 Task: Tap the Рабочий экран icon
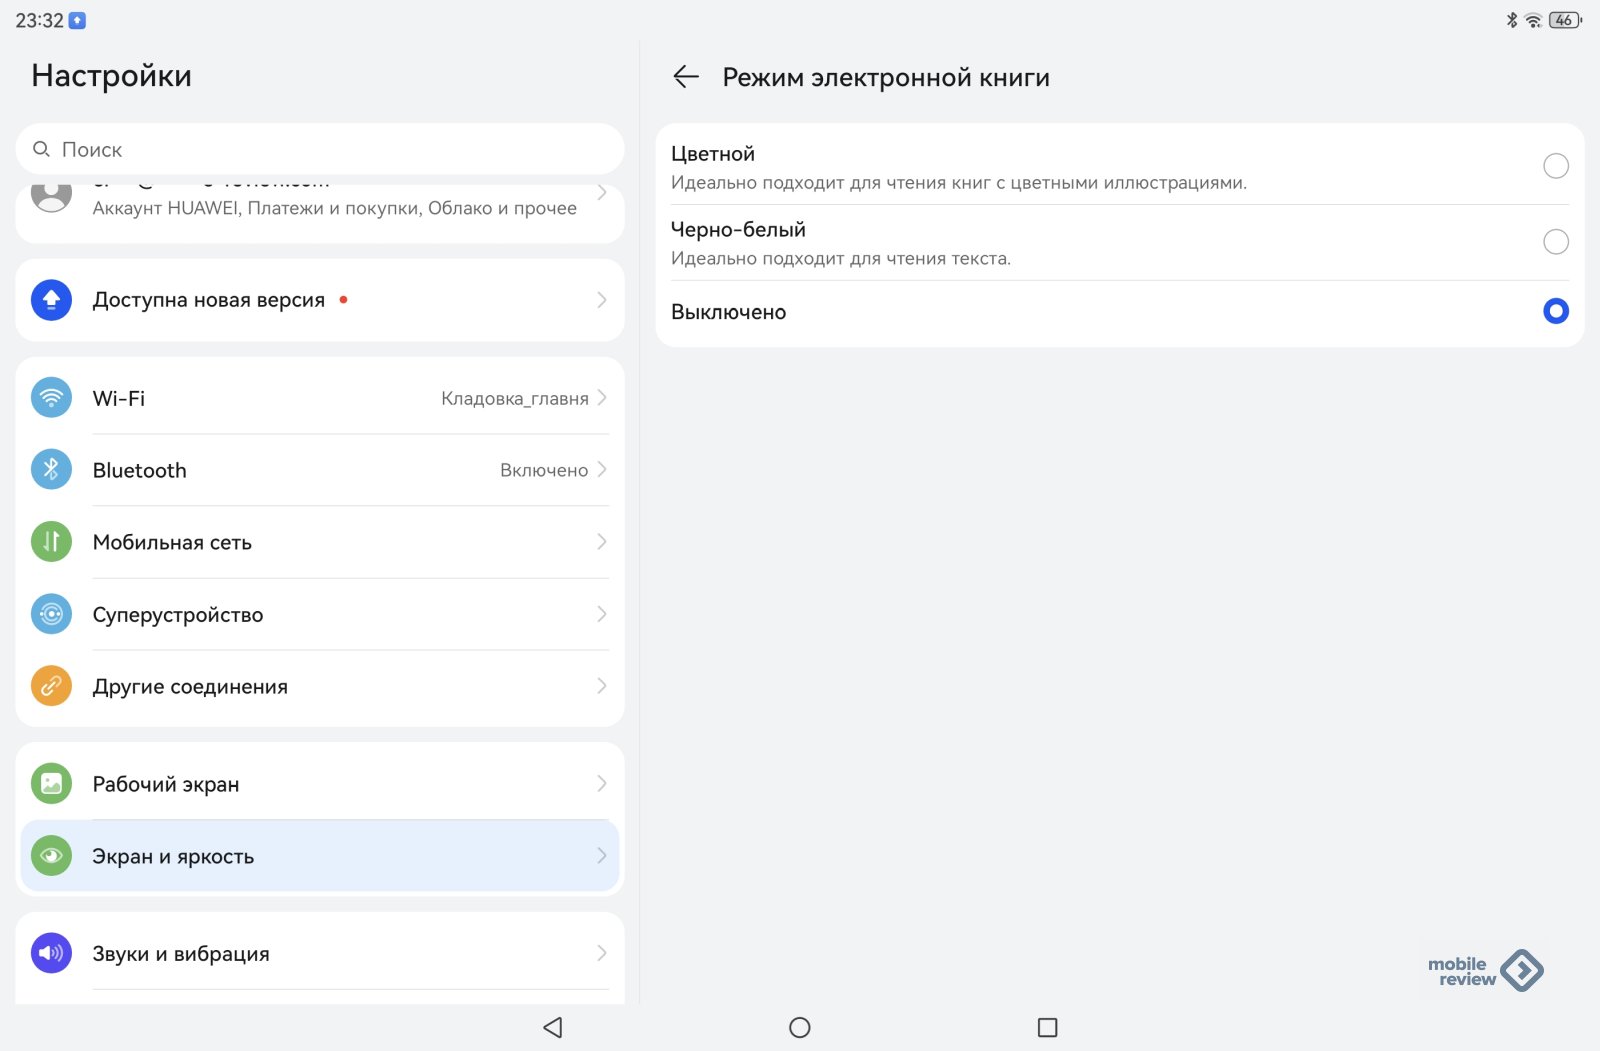[51, 784]
